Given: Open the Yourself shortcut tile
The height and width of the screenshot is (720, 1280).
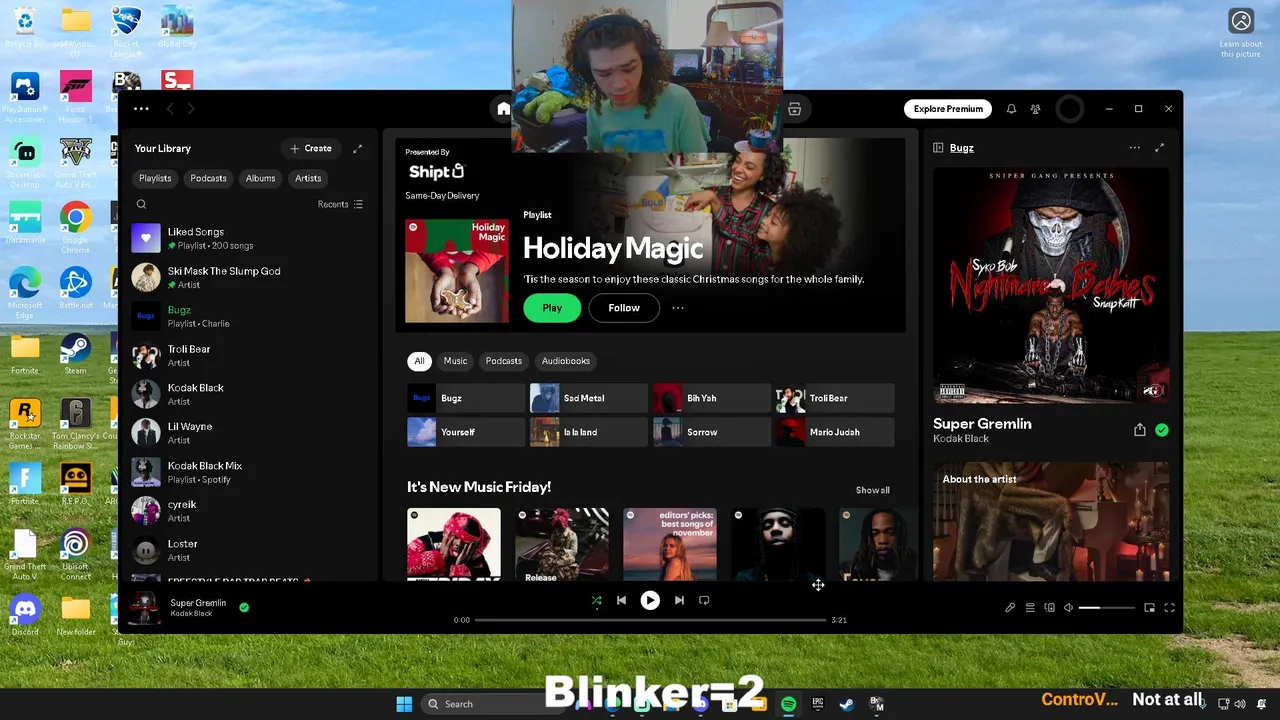Looking at the screenshot, I should point(466,432).
